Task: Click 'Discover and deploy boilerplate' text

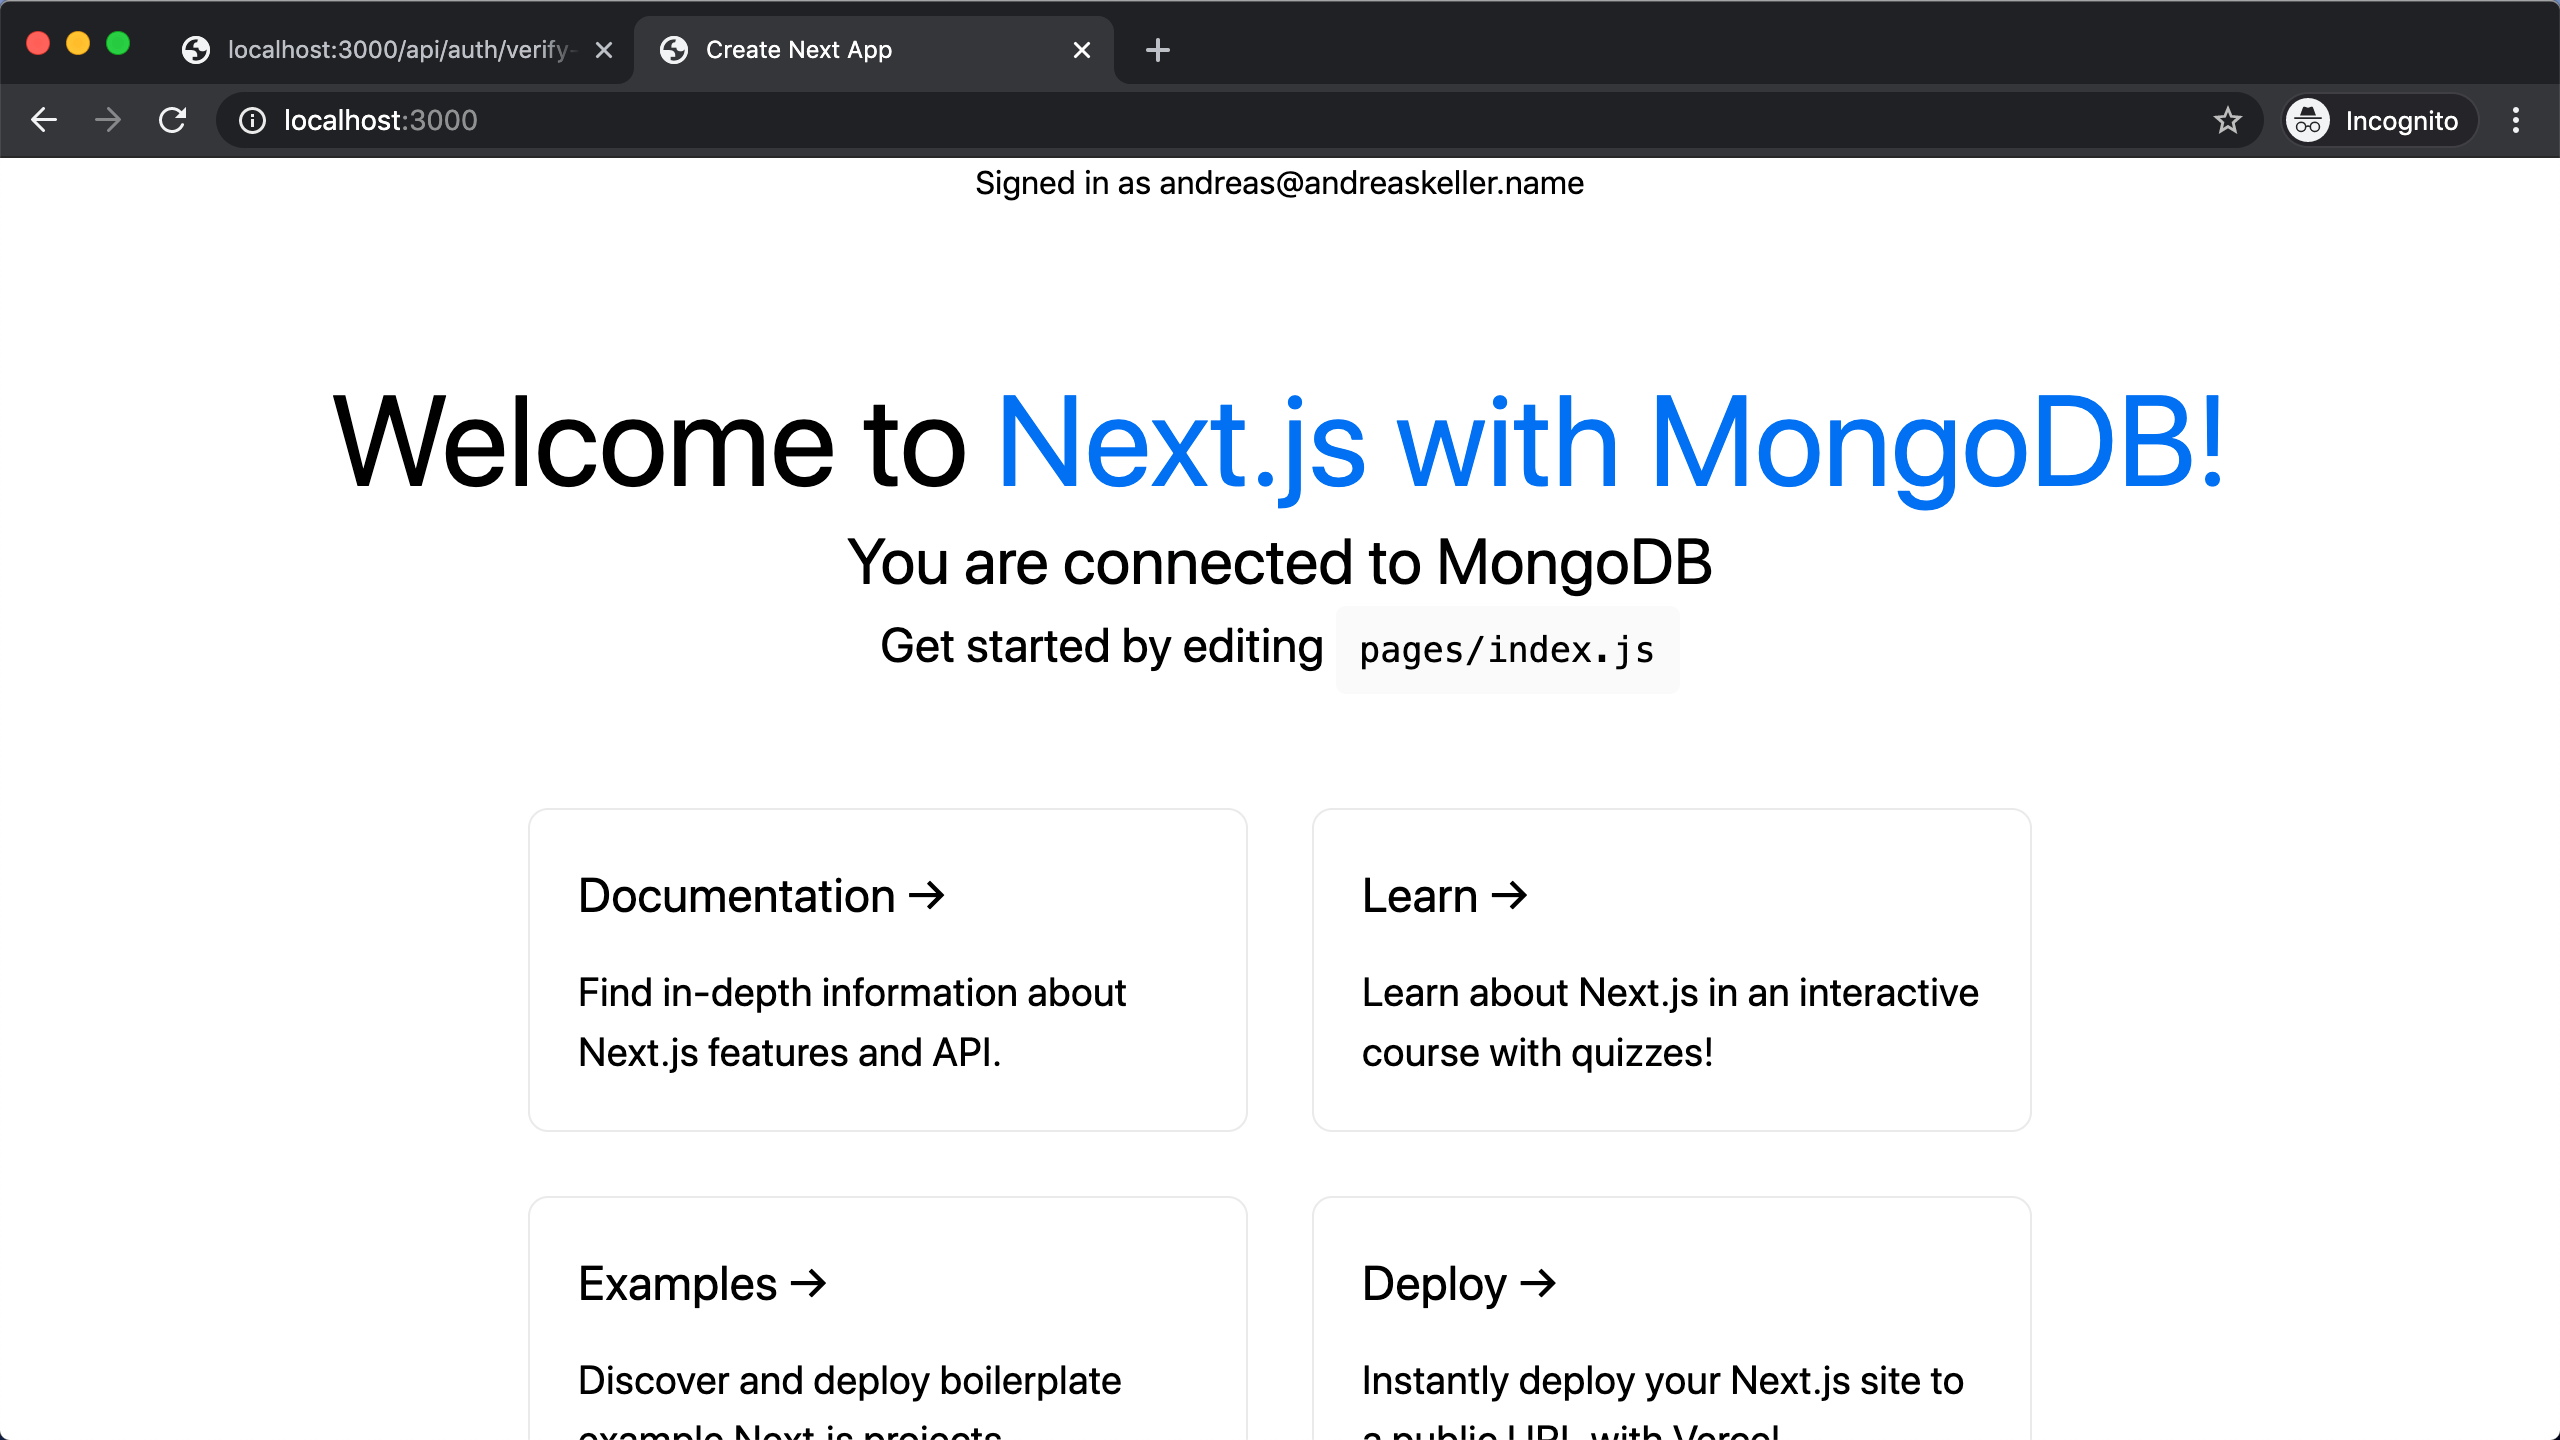Action: 850,1381
